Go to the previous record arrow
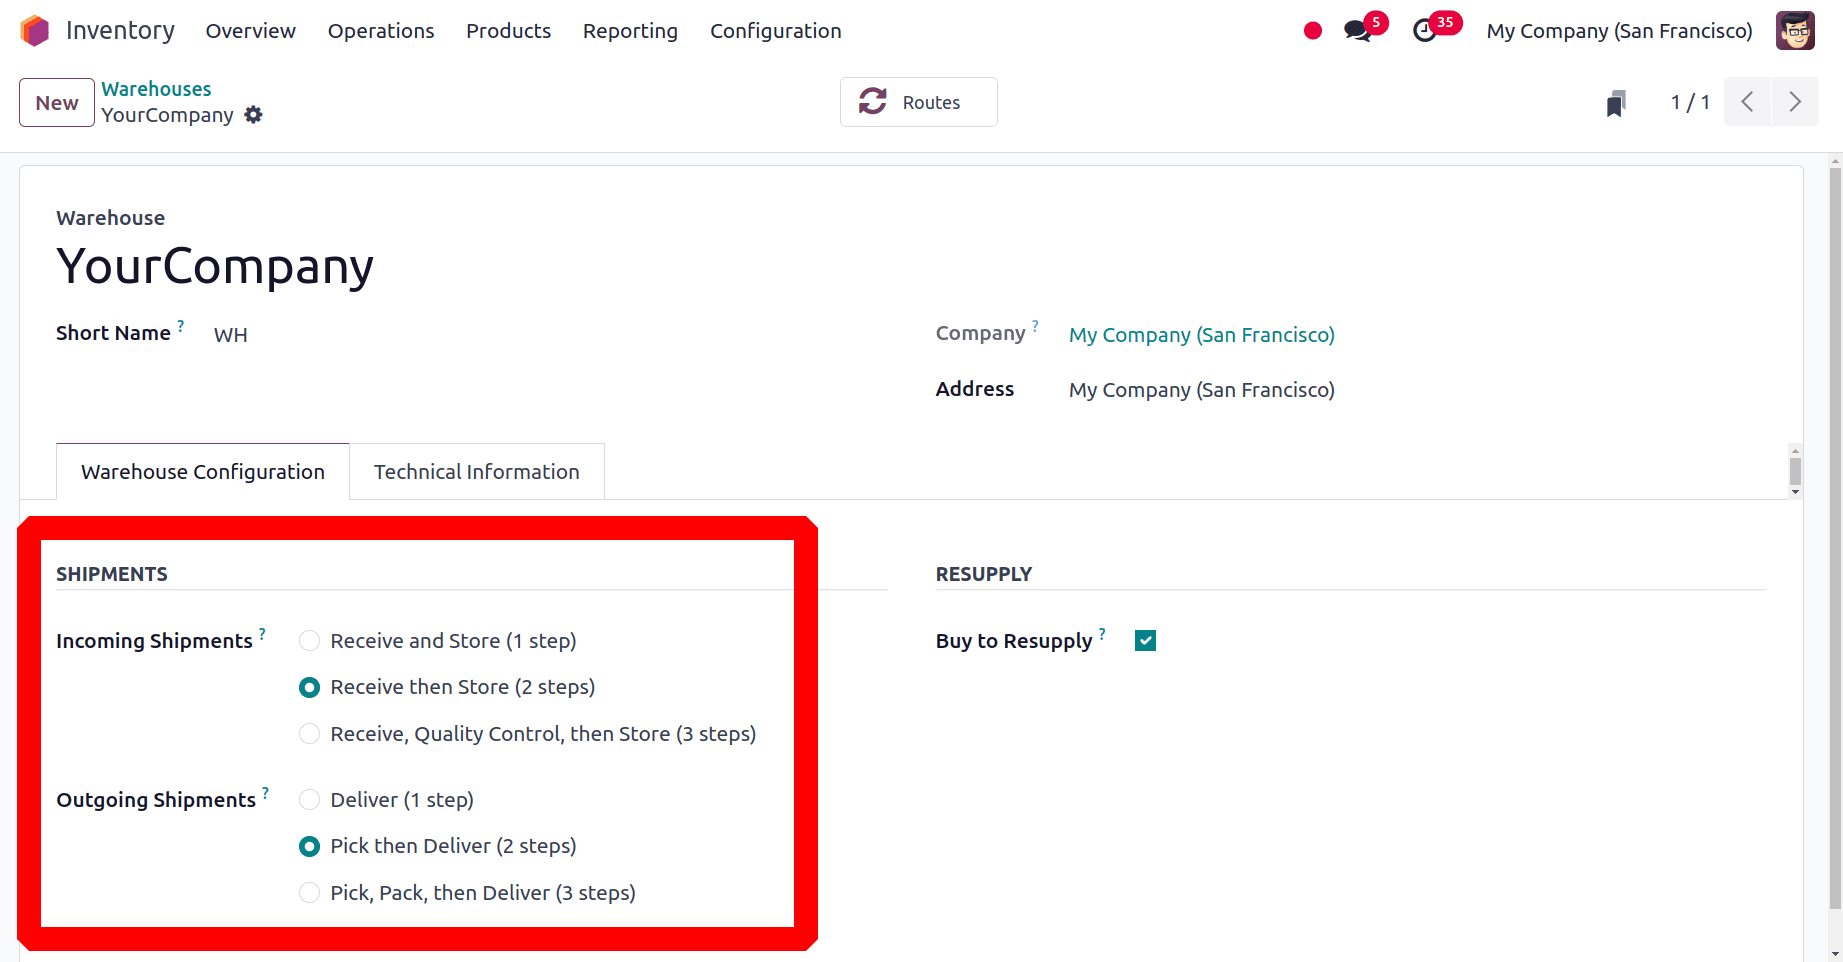 [x=1747, y=102]
